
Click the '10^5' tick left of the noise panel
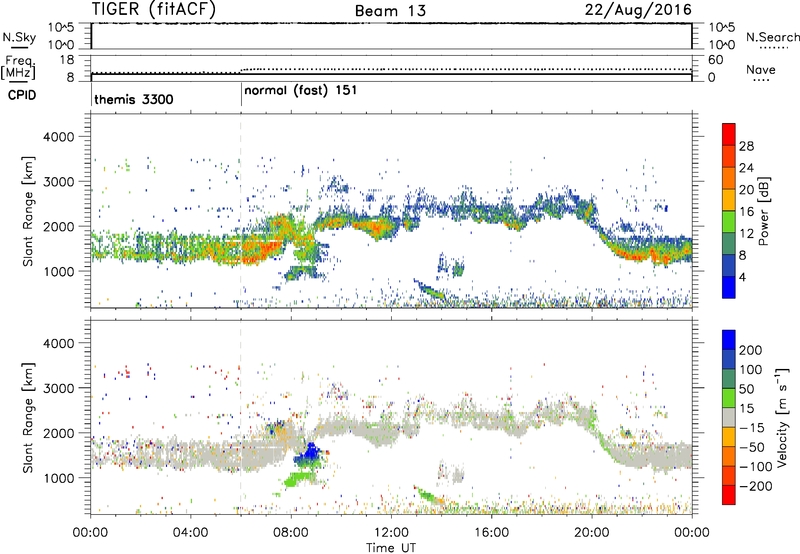point(61,27)
